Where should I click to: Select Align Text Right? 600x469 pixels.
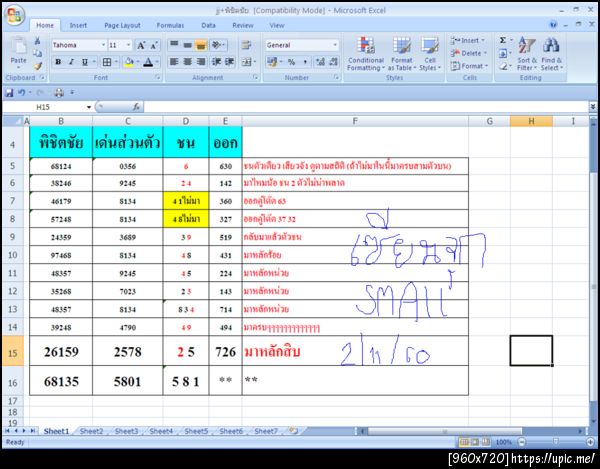click(201, 62)
